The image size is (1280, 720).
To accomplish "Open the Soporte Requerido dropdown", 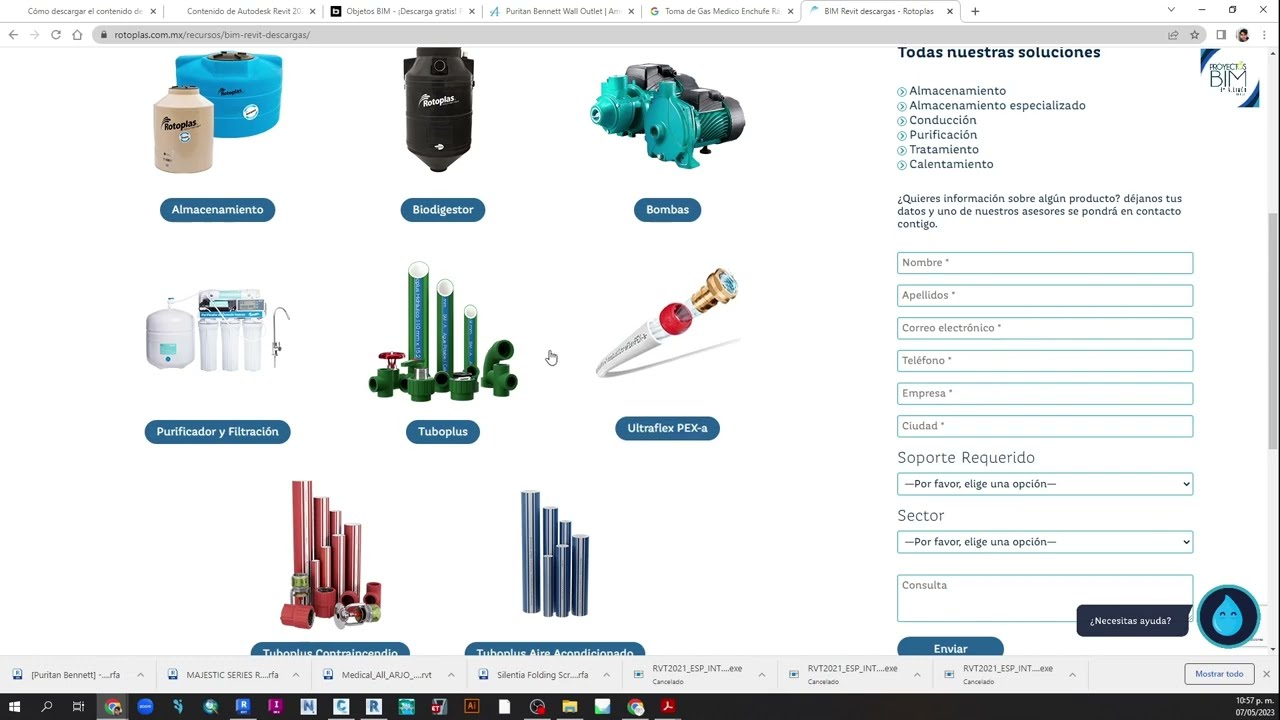I will pyautogui.click(x=1045, y=484).
